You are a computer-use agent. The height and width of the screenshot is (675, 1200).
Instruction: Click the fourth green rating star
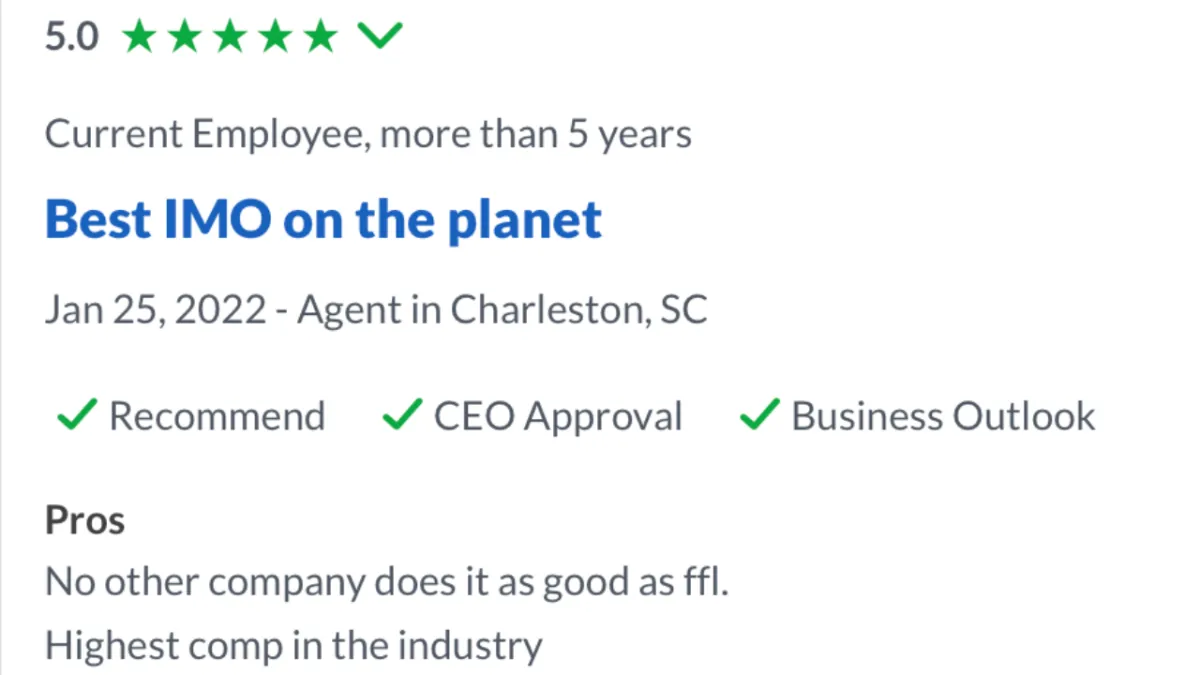click(x=275, y=38)
